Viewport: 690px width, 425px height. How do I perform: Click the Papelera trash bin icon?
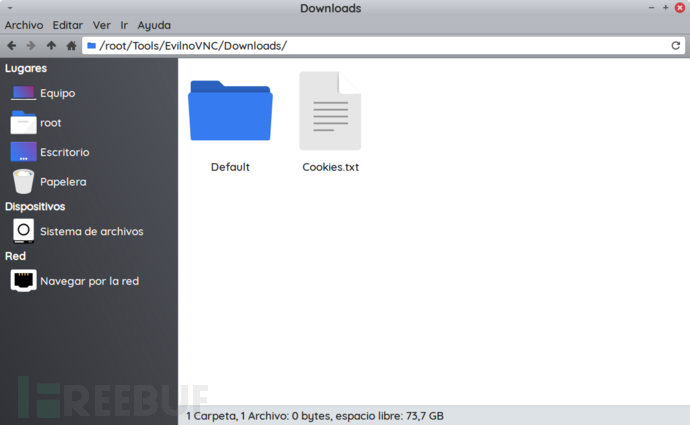point(23,181)
